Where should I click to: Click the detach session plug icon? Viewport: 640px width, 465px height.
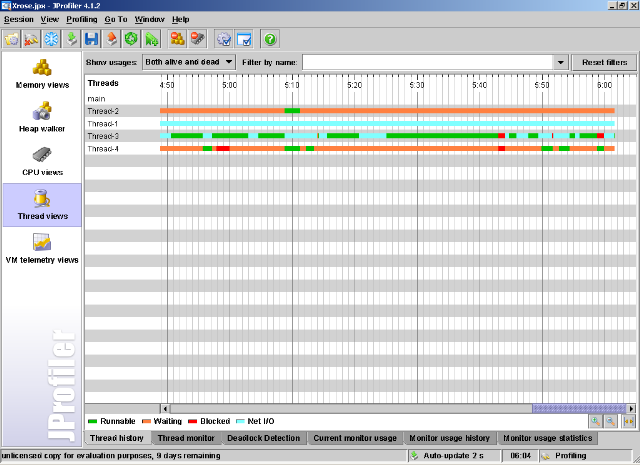[x=31, y=40]
